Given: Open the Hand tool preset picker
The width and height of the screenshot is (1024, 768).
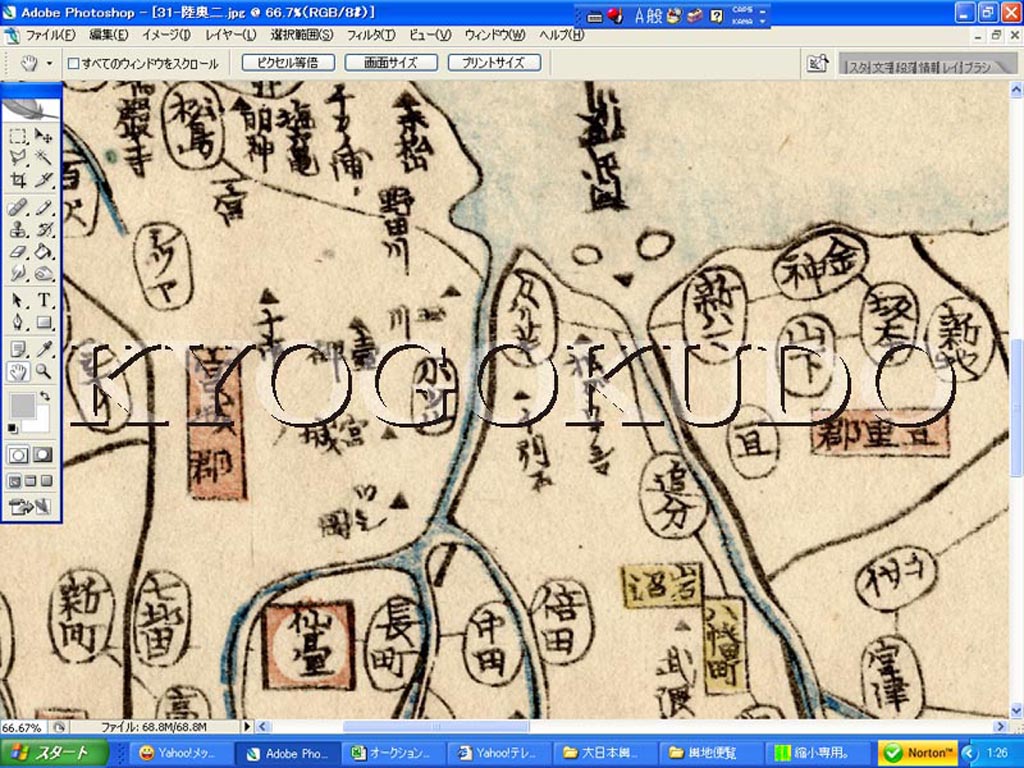Looking at the screenshot, I should tap(49, 63).
